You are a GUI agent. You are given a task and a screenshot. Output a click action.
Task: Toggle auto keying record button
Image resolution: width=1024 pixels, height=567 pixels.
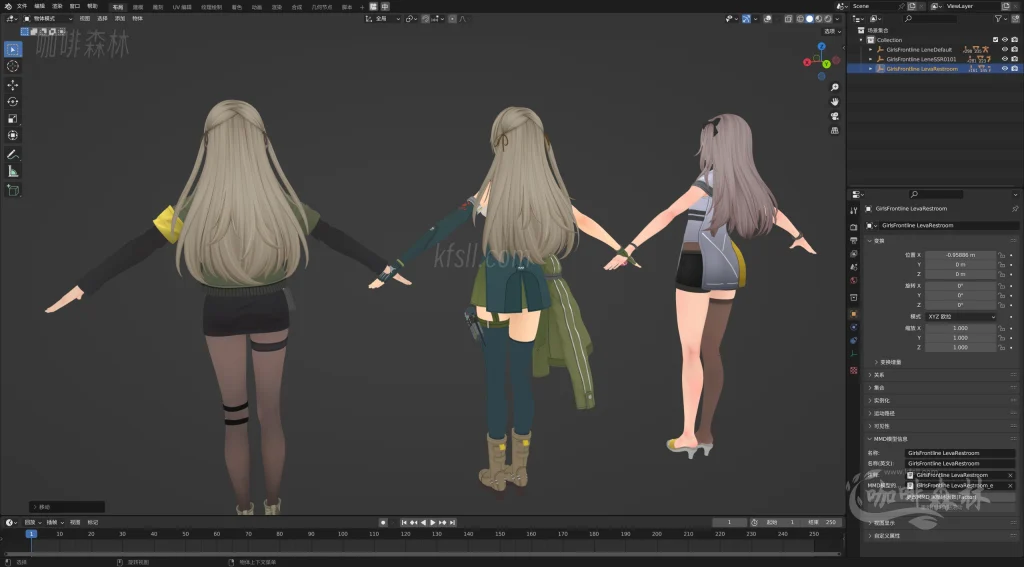pos(383,523)
